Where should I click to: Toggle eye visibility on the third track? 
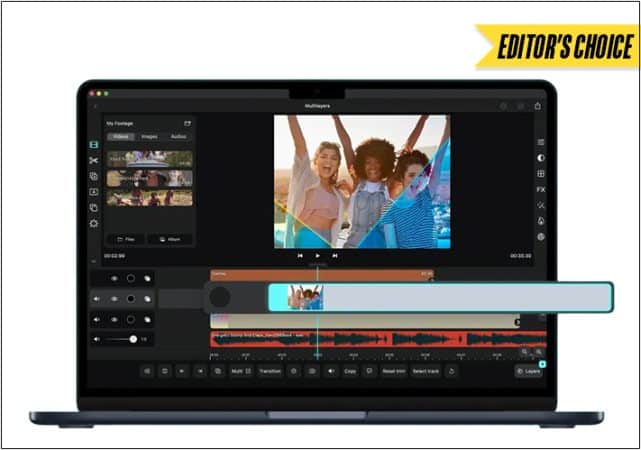click(114, 320)
